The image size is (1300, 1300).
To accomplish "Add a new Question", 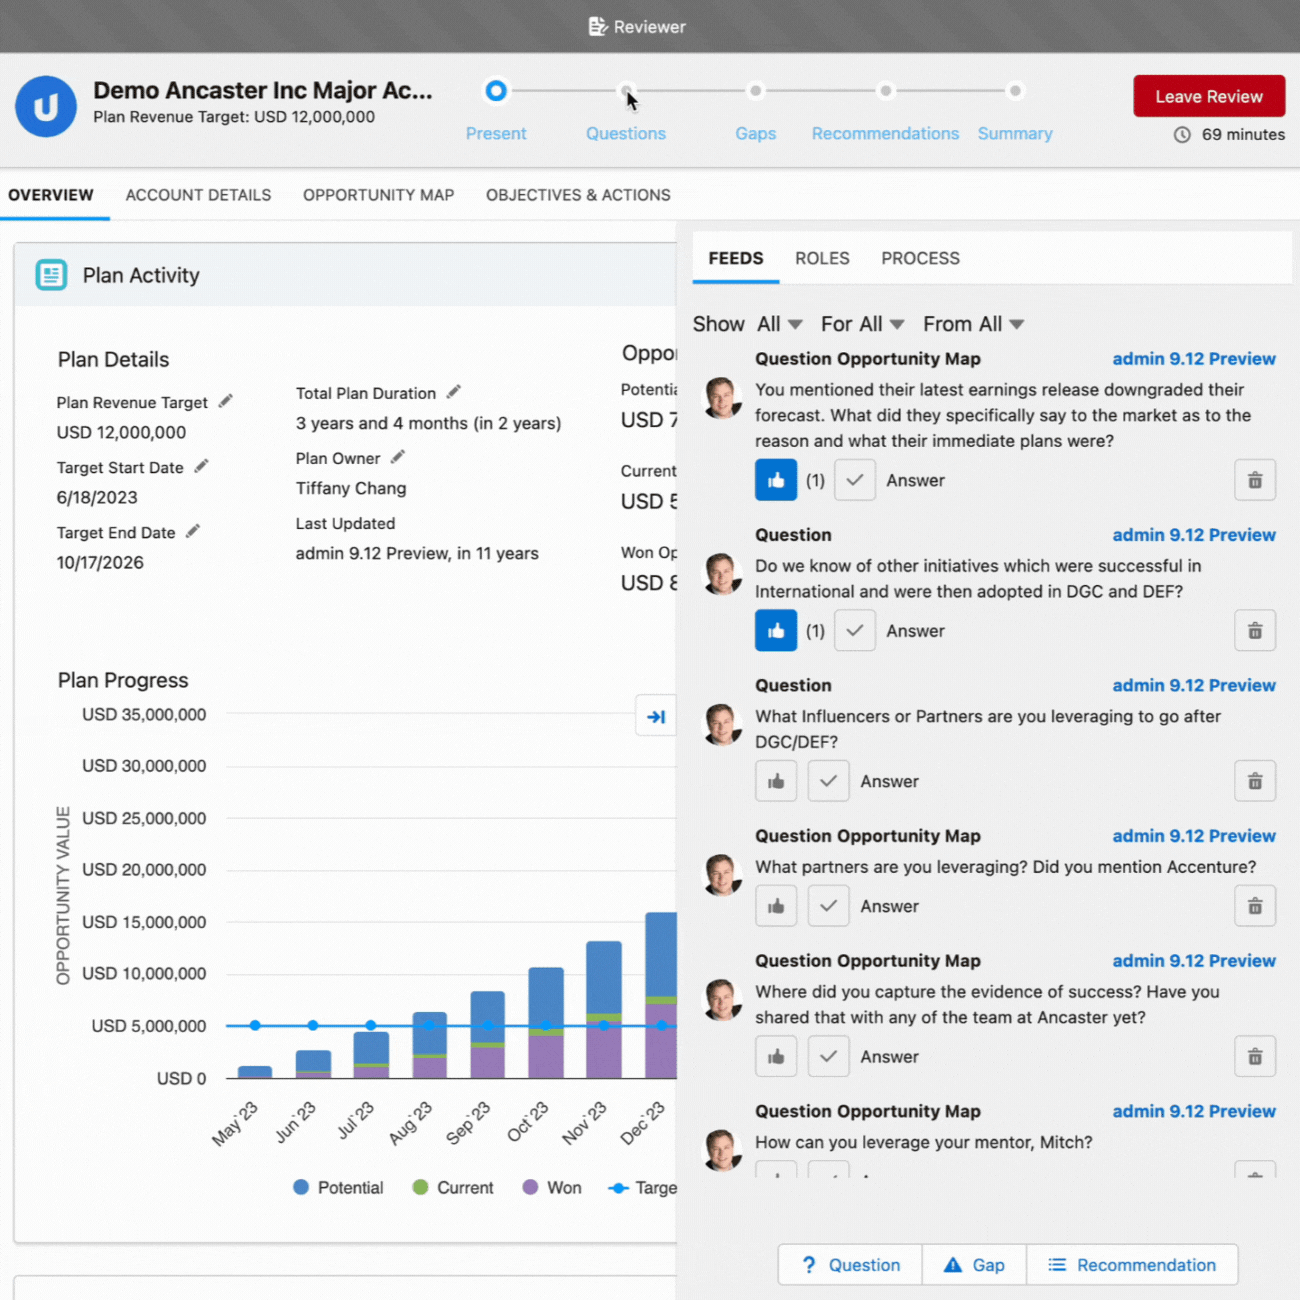I will (x=851, y=1265).
